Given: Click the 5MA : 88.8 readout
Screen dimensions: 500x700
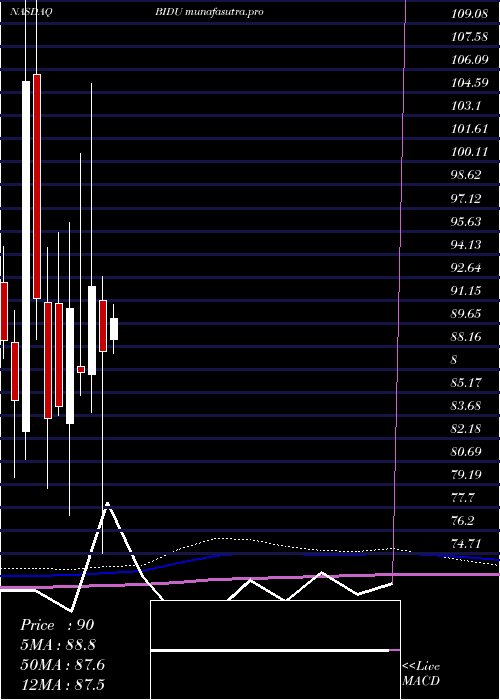Looking at the screenshot, I should tap(58, 645).
